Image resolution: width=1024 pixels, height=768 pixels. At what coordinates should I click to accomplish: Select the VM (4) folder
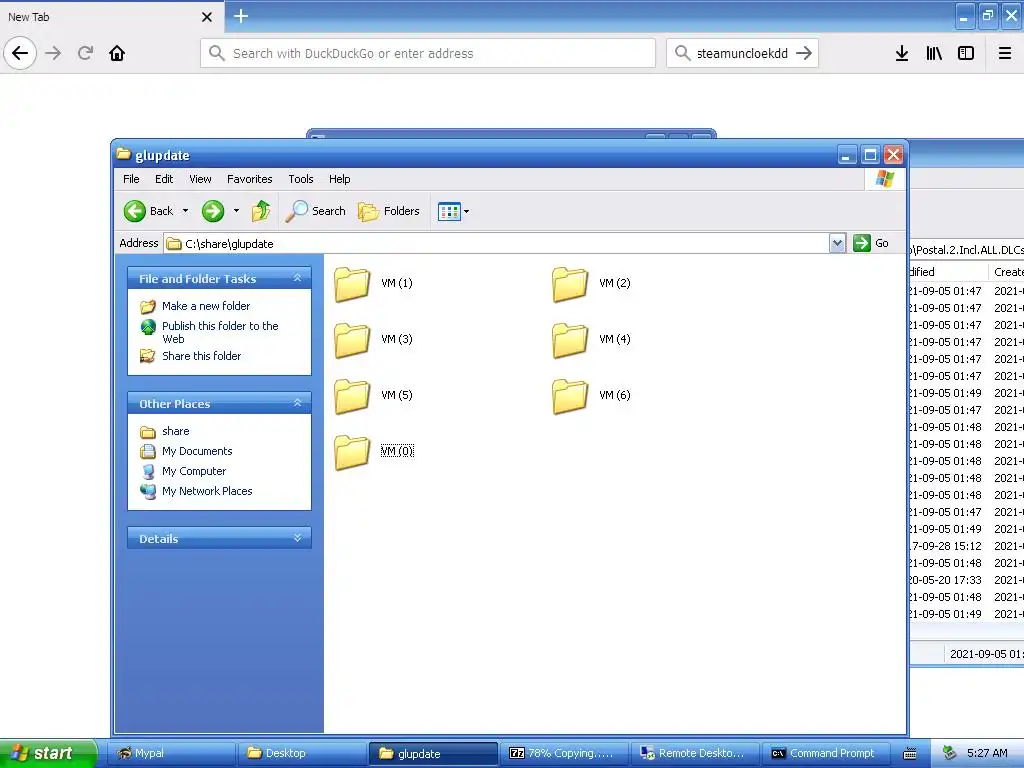coord(592,340)
